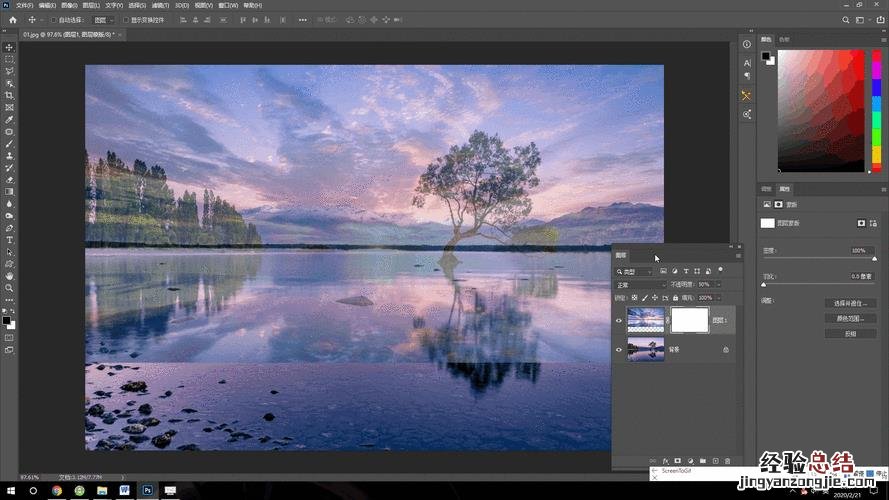Select the Hand tool

(x=10, y=276)
